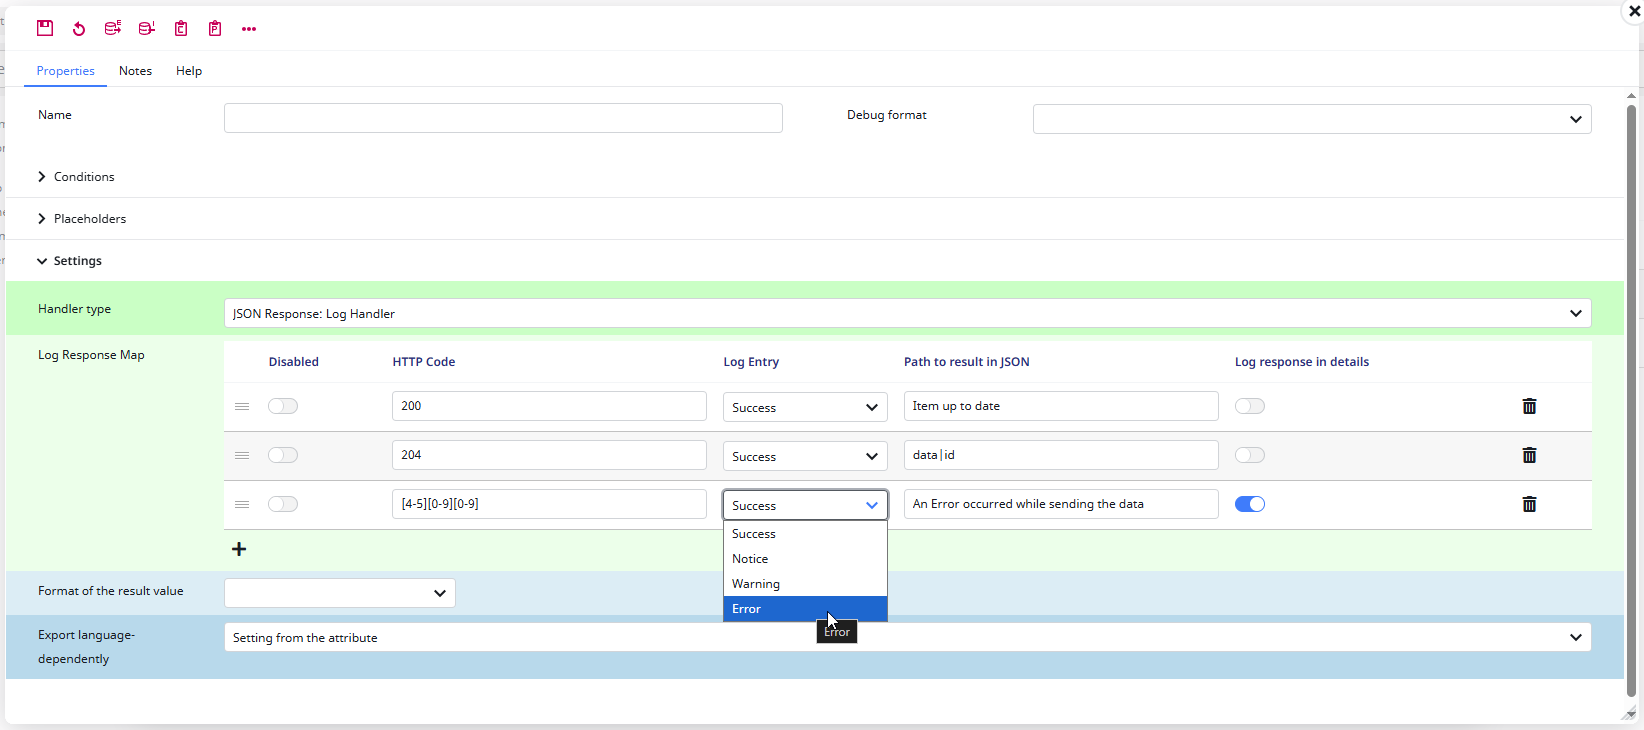Delete the [4-5][0-9][0-9] row

click(1529, 504)
